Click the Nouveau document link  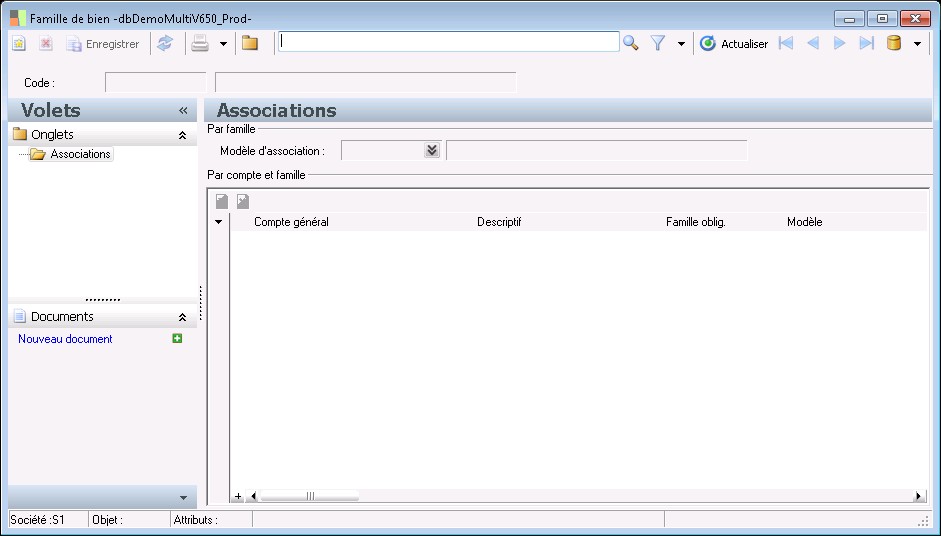(65, 339)
